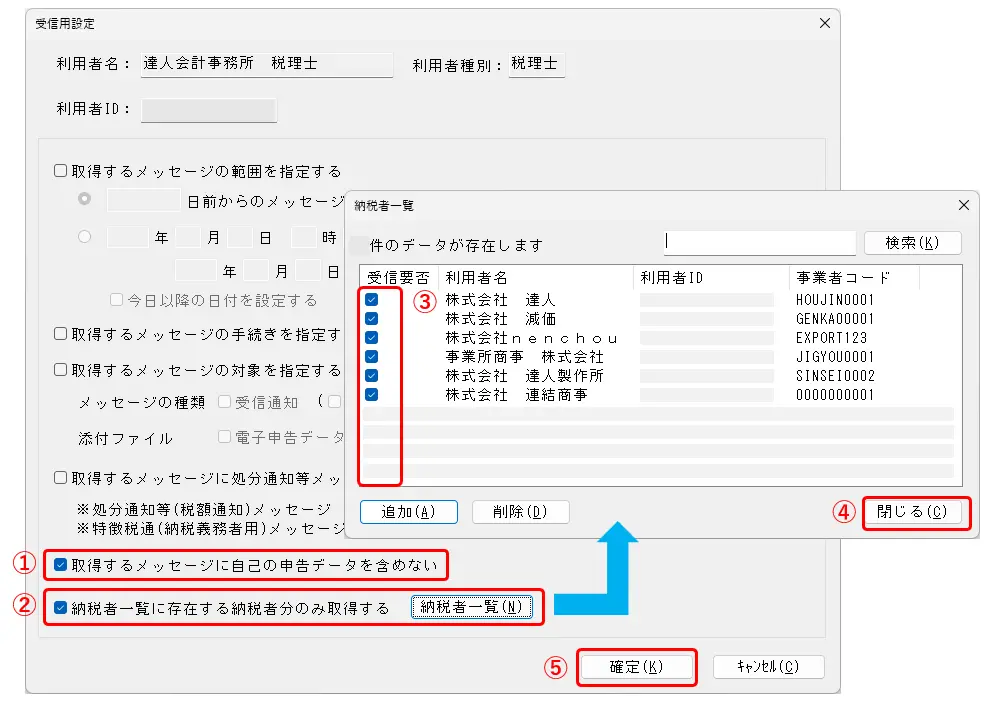This screenshot has height=701, width=995.
Task: Click the キャンセル(C) cancel button
Action: (x=768, y=667)
